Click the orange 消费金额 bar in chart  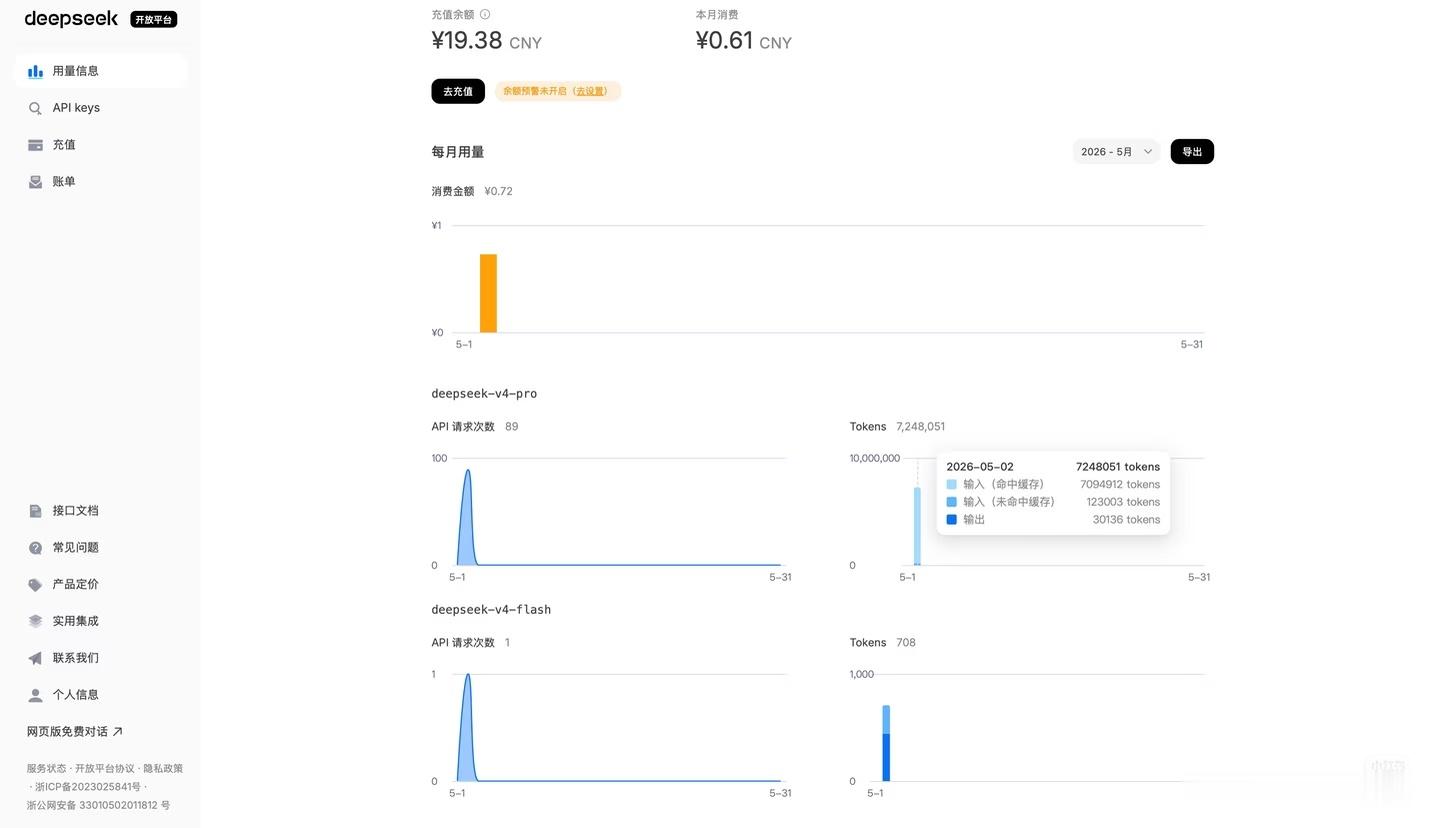click(488, 293)
